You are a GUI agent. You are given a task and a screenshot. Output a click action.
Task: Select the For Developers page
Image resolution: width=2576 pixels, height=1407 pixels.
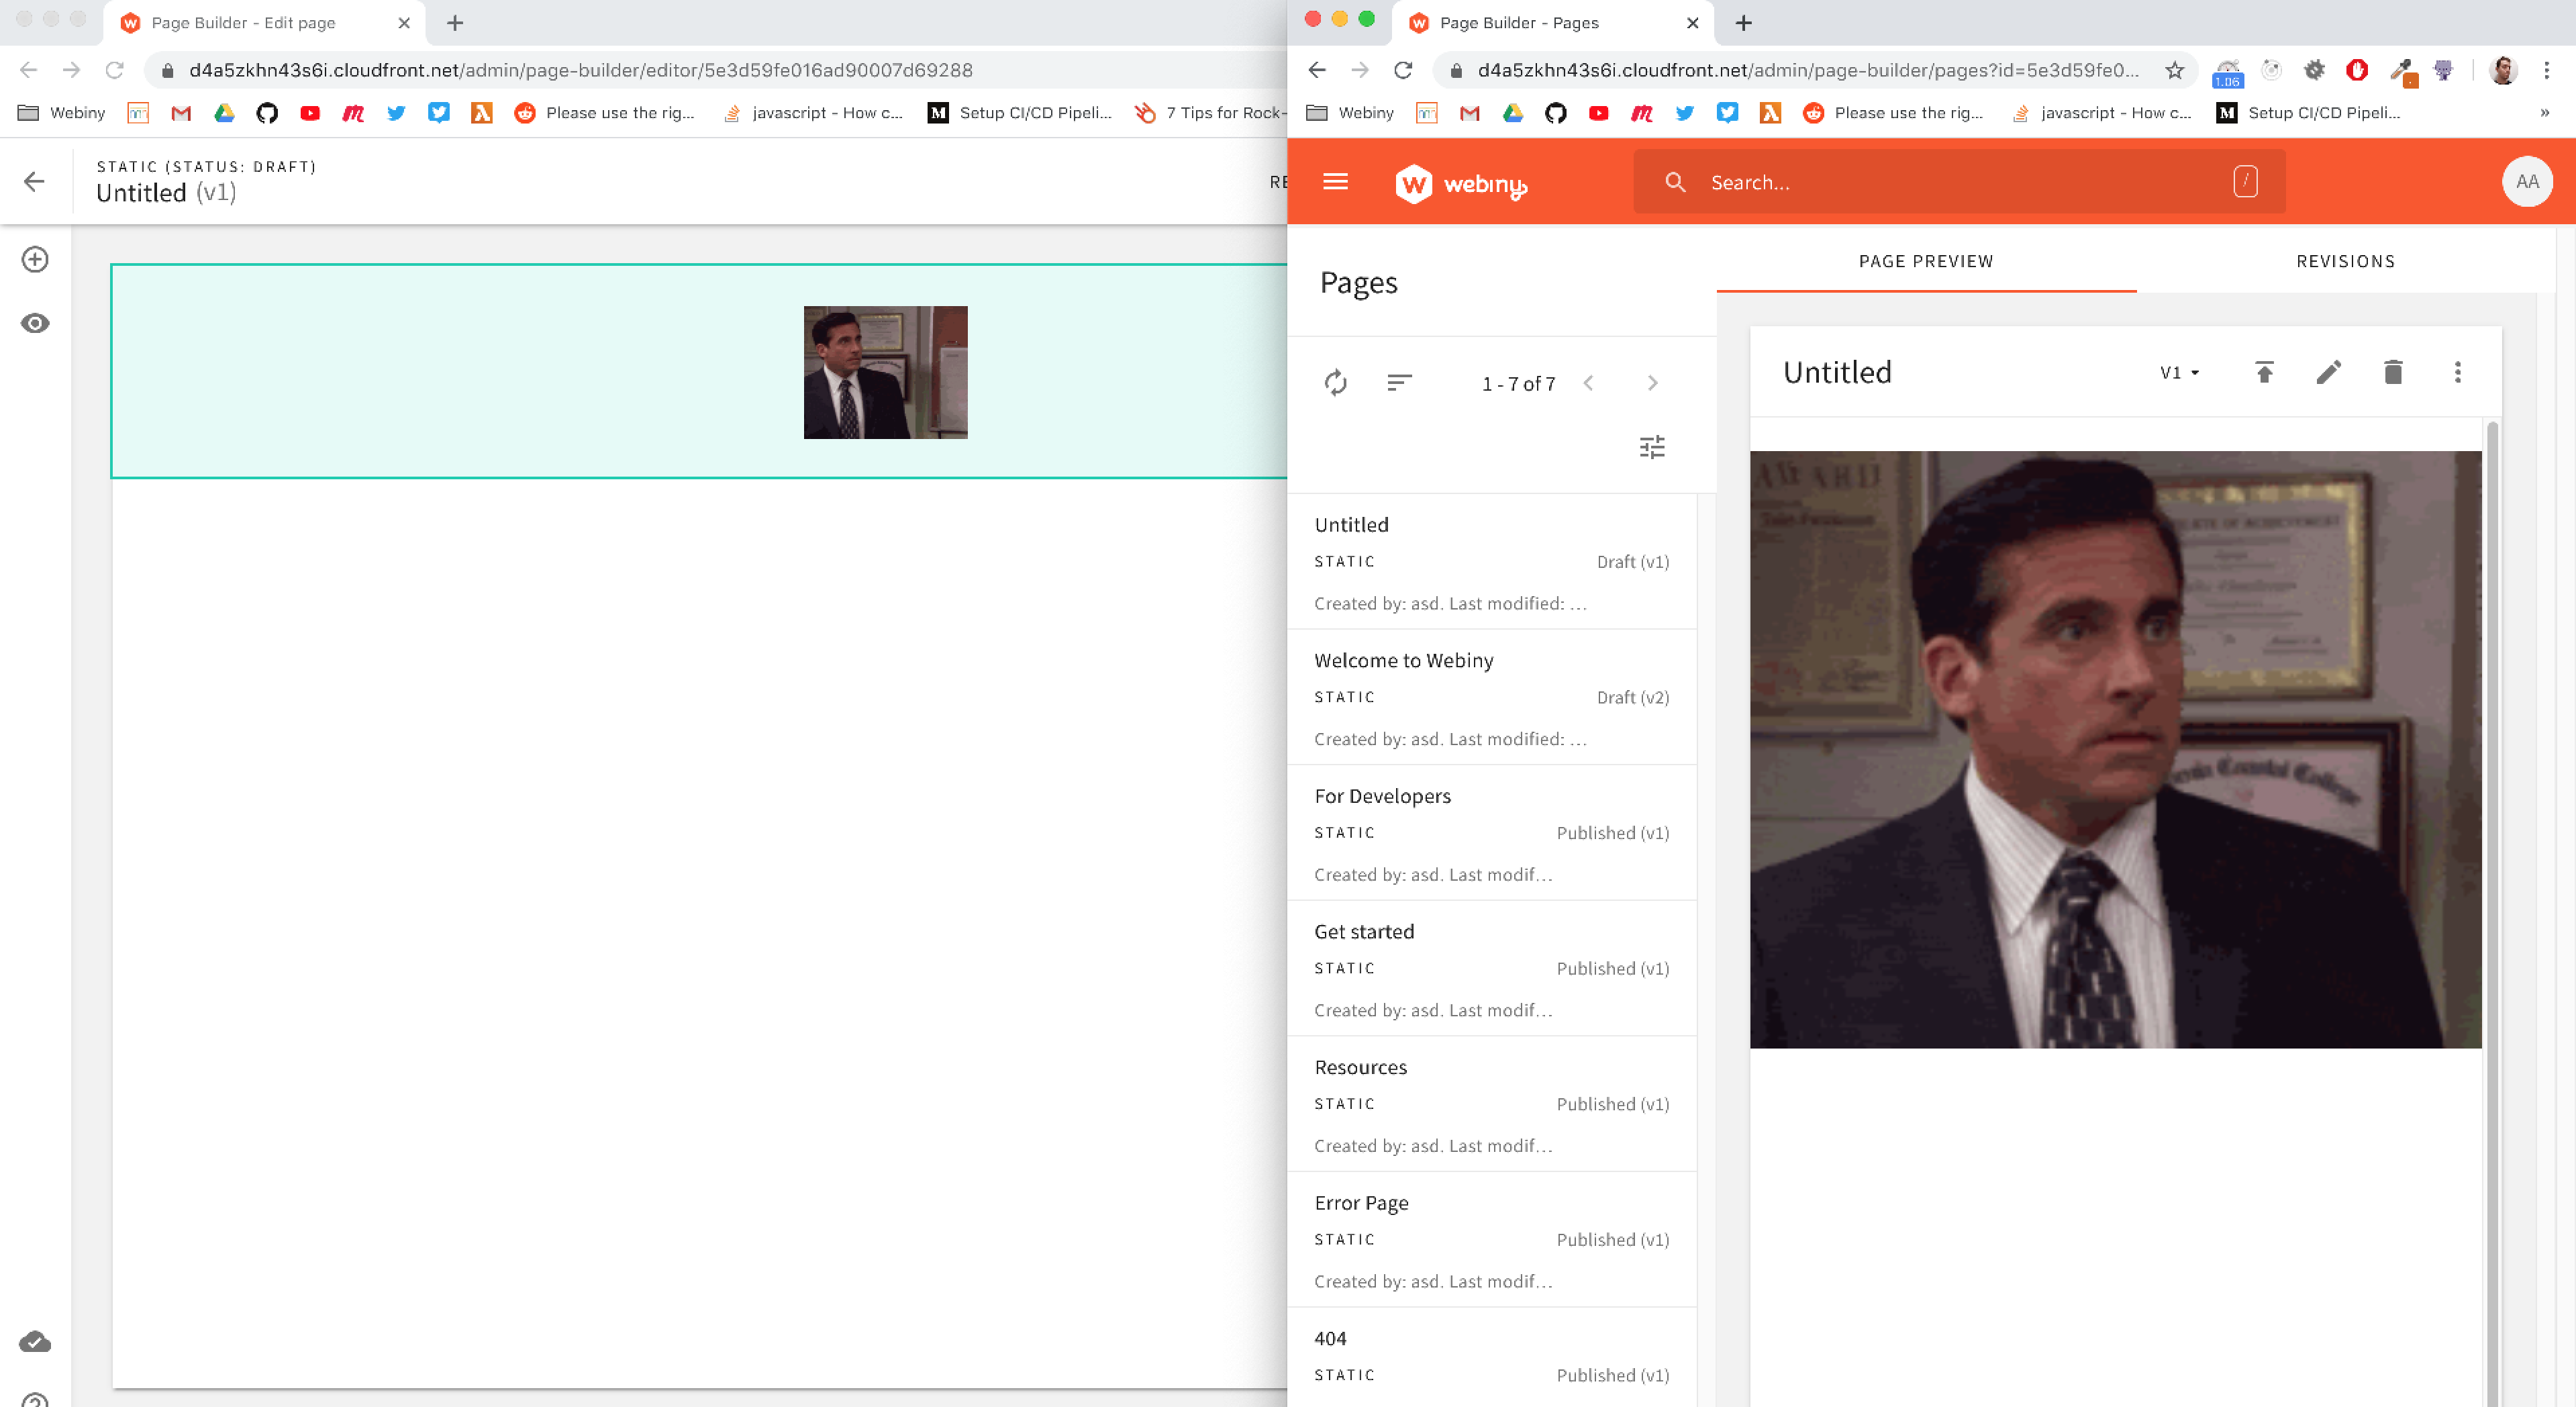tap(1491, 833)
